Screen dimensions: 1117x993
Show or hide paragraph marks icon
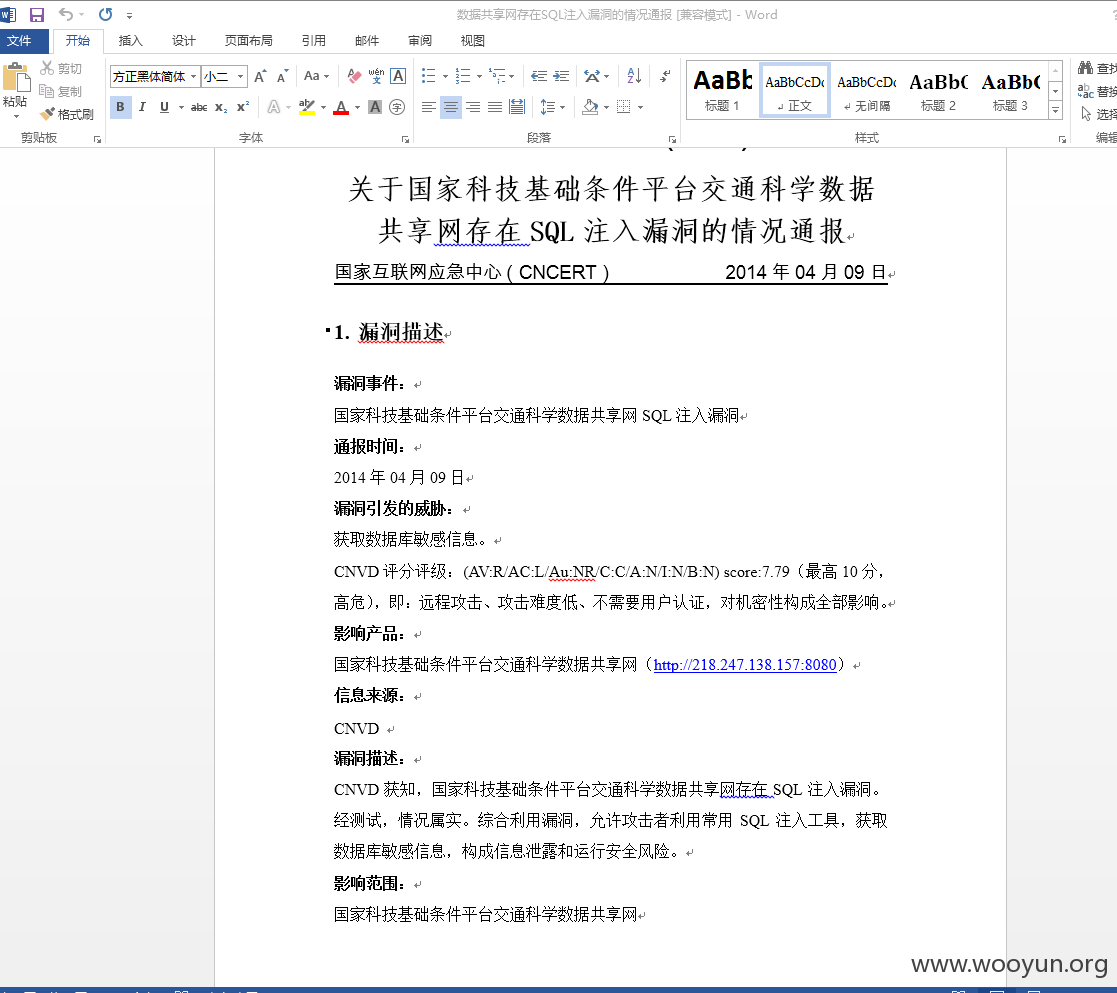(665, 76)
